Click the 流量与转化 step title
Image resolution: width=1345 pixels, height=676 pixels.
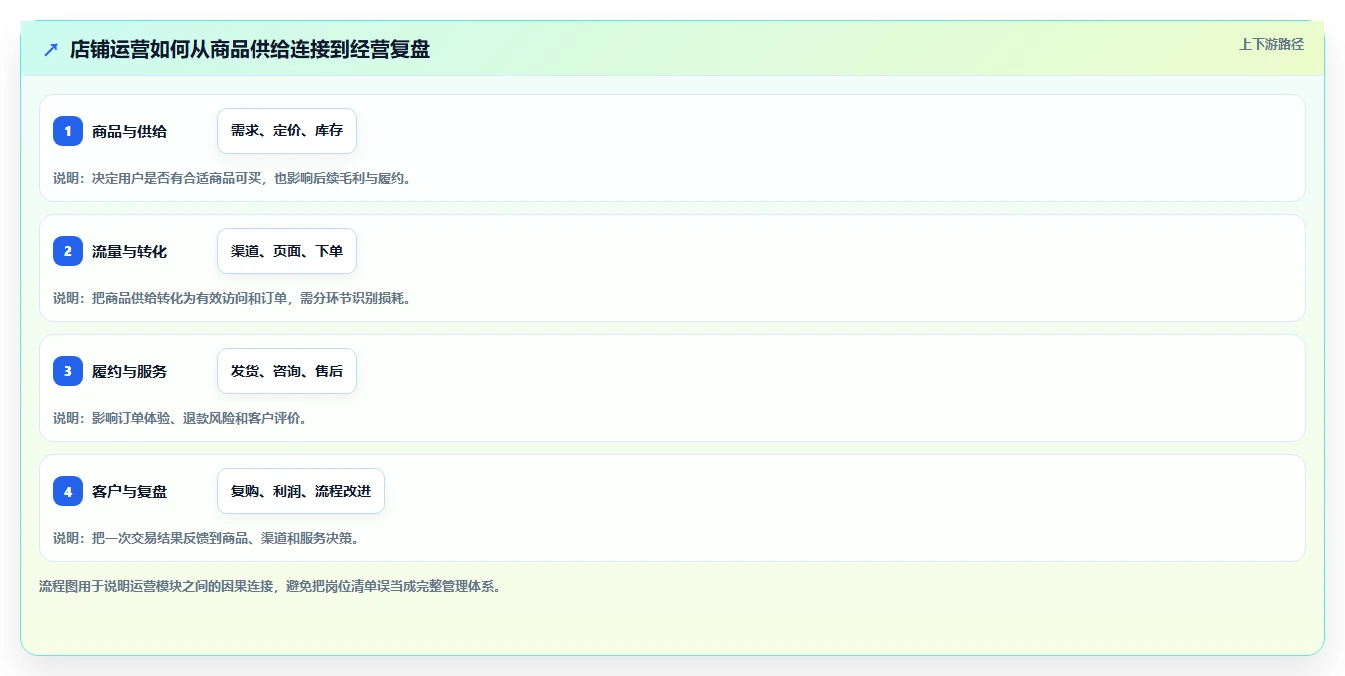click(x=130, y=251)
